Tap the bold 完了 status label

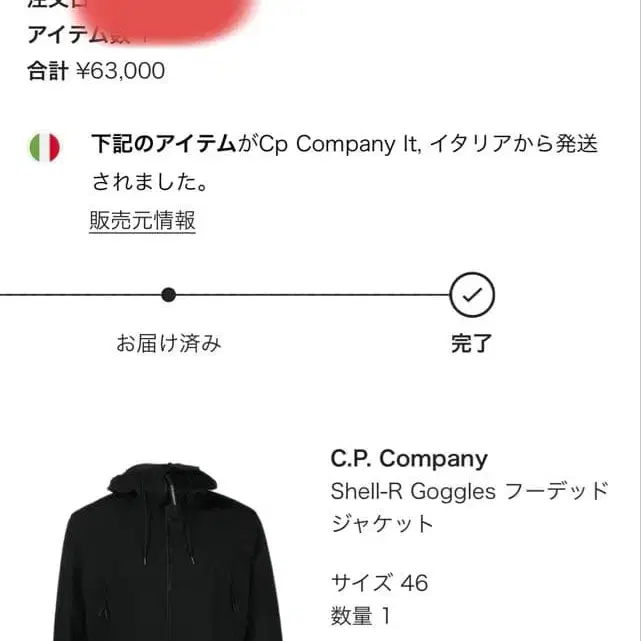tap(472, 343)
